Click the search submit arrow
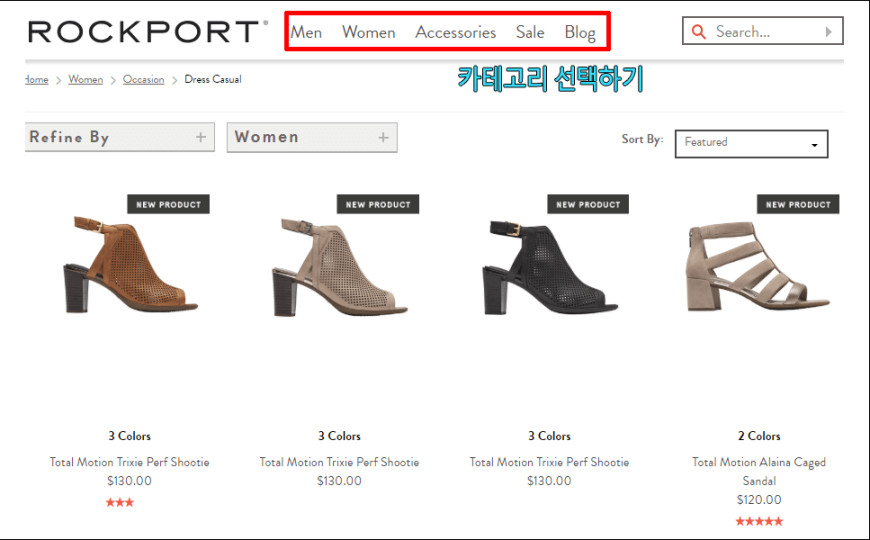The image size is (870, 540). click(828, 32)
